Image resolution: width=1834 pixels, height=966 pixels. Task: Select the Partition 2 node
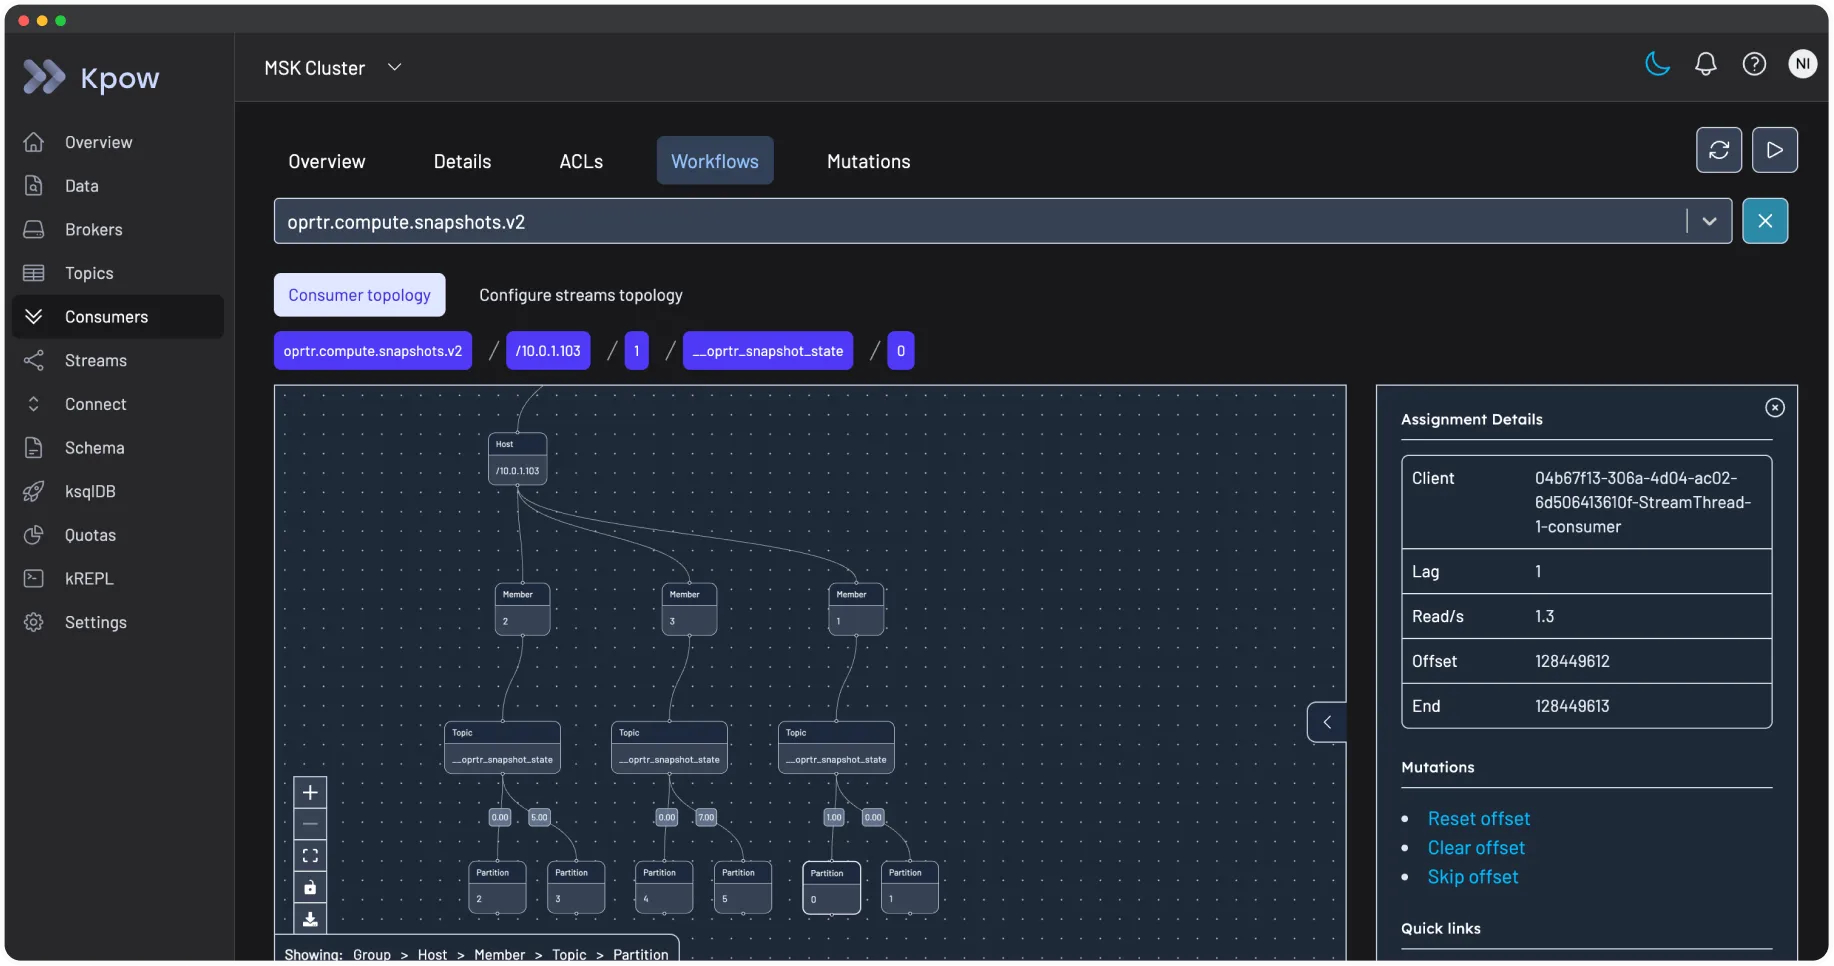(x=498, y=887)
